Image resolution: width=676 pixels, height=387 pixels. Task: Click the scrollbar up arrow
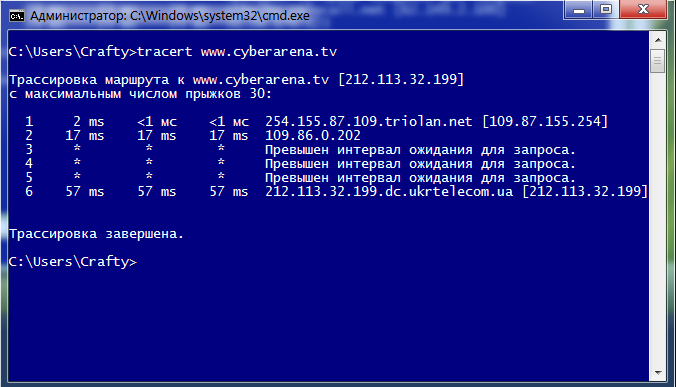click(x=657, y=40)
